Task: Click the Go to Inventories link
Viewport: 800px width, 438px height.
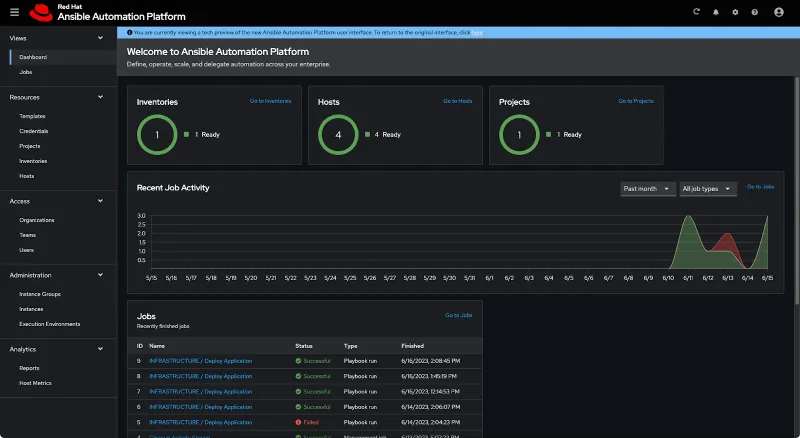Action: click(270, 101)
